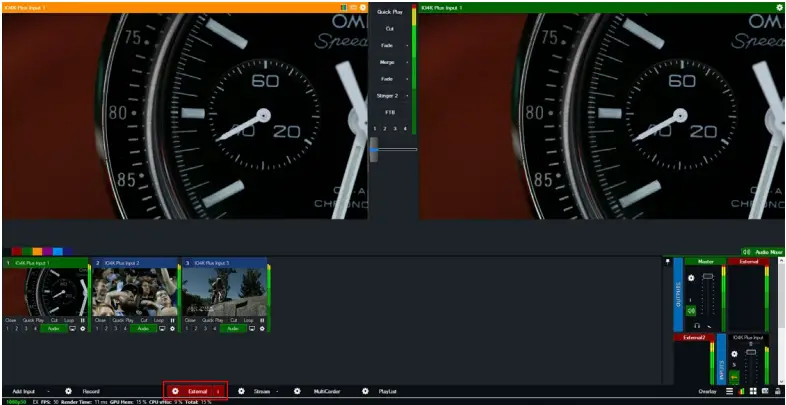786x405 pixels.
Task: Toggle Loop on Input 3
Action: click(248, 320)
